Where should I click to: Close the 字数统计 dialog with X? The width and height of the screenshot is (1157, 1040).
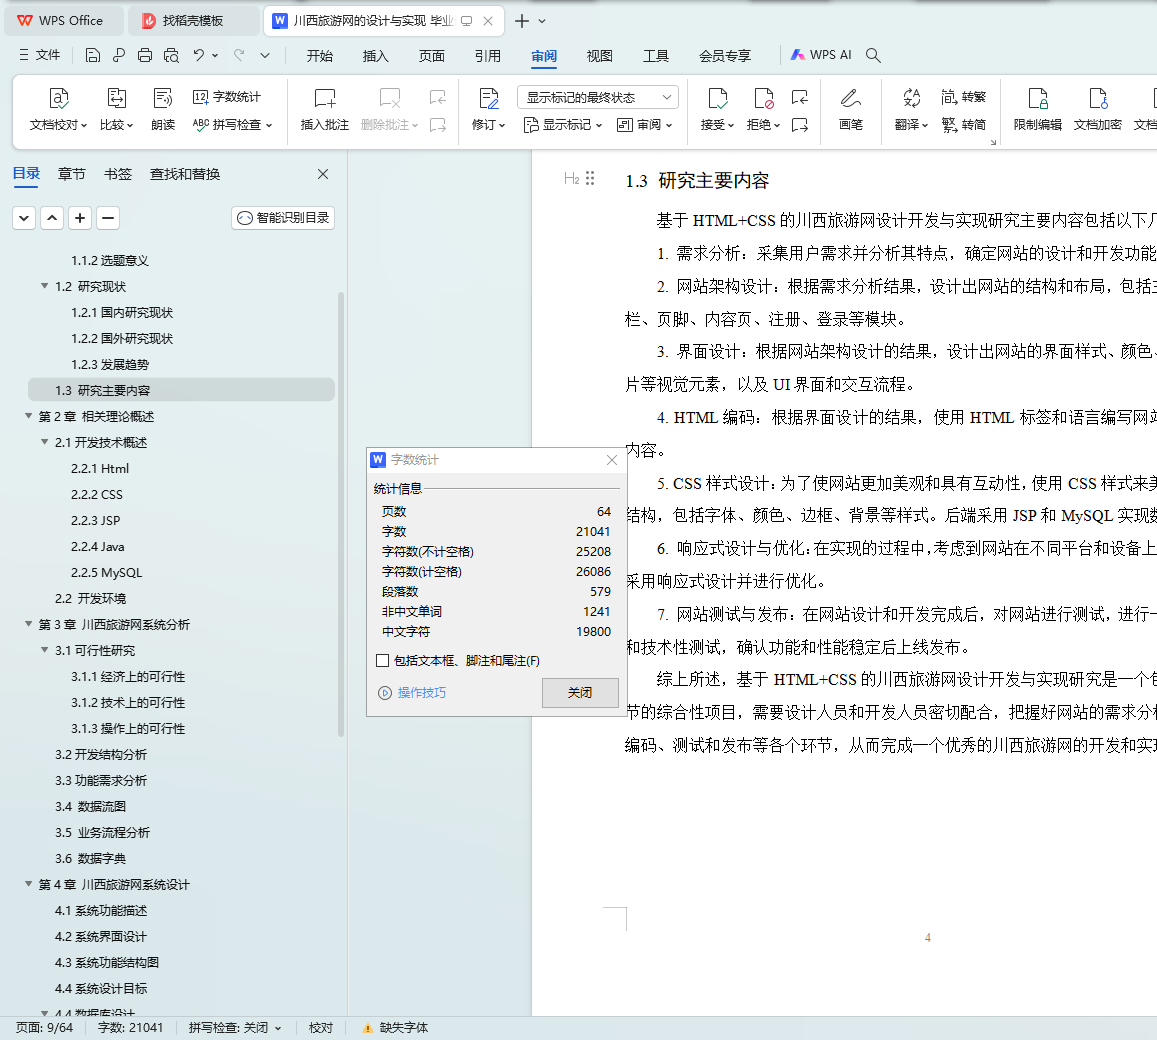(x=612, y=460)
